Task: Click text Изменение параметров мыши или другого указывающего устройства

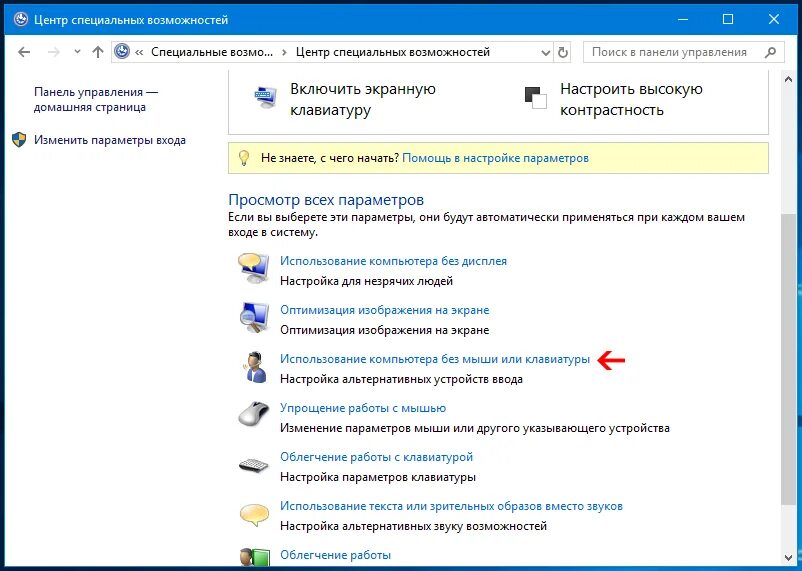Action: pyautogui.click(x=475, y=428)
